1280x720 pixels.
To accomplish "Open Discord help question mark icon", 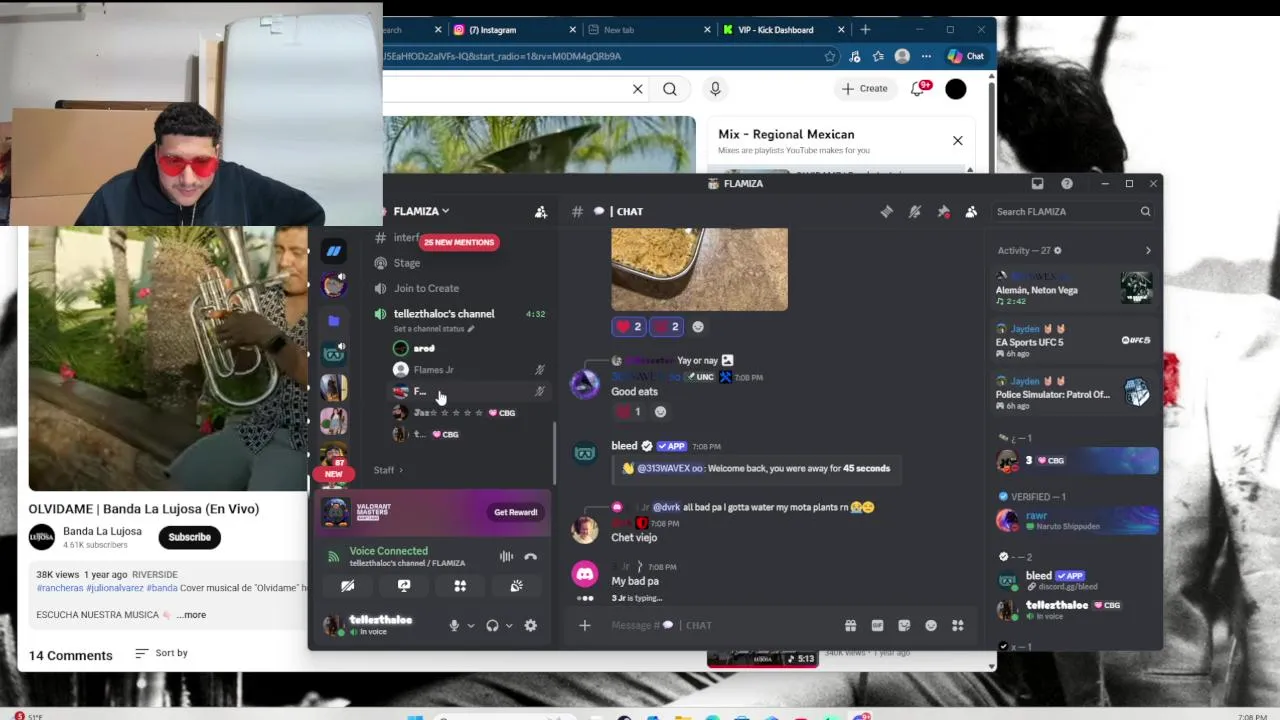I will [x=1067, y=184].
